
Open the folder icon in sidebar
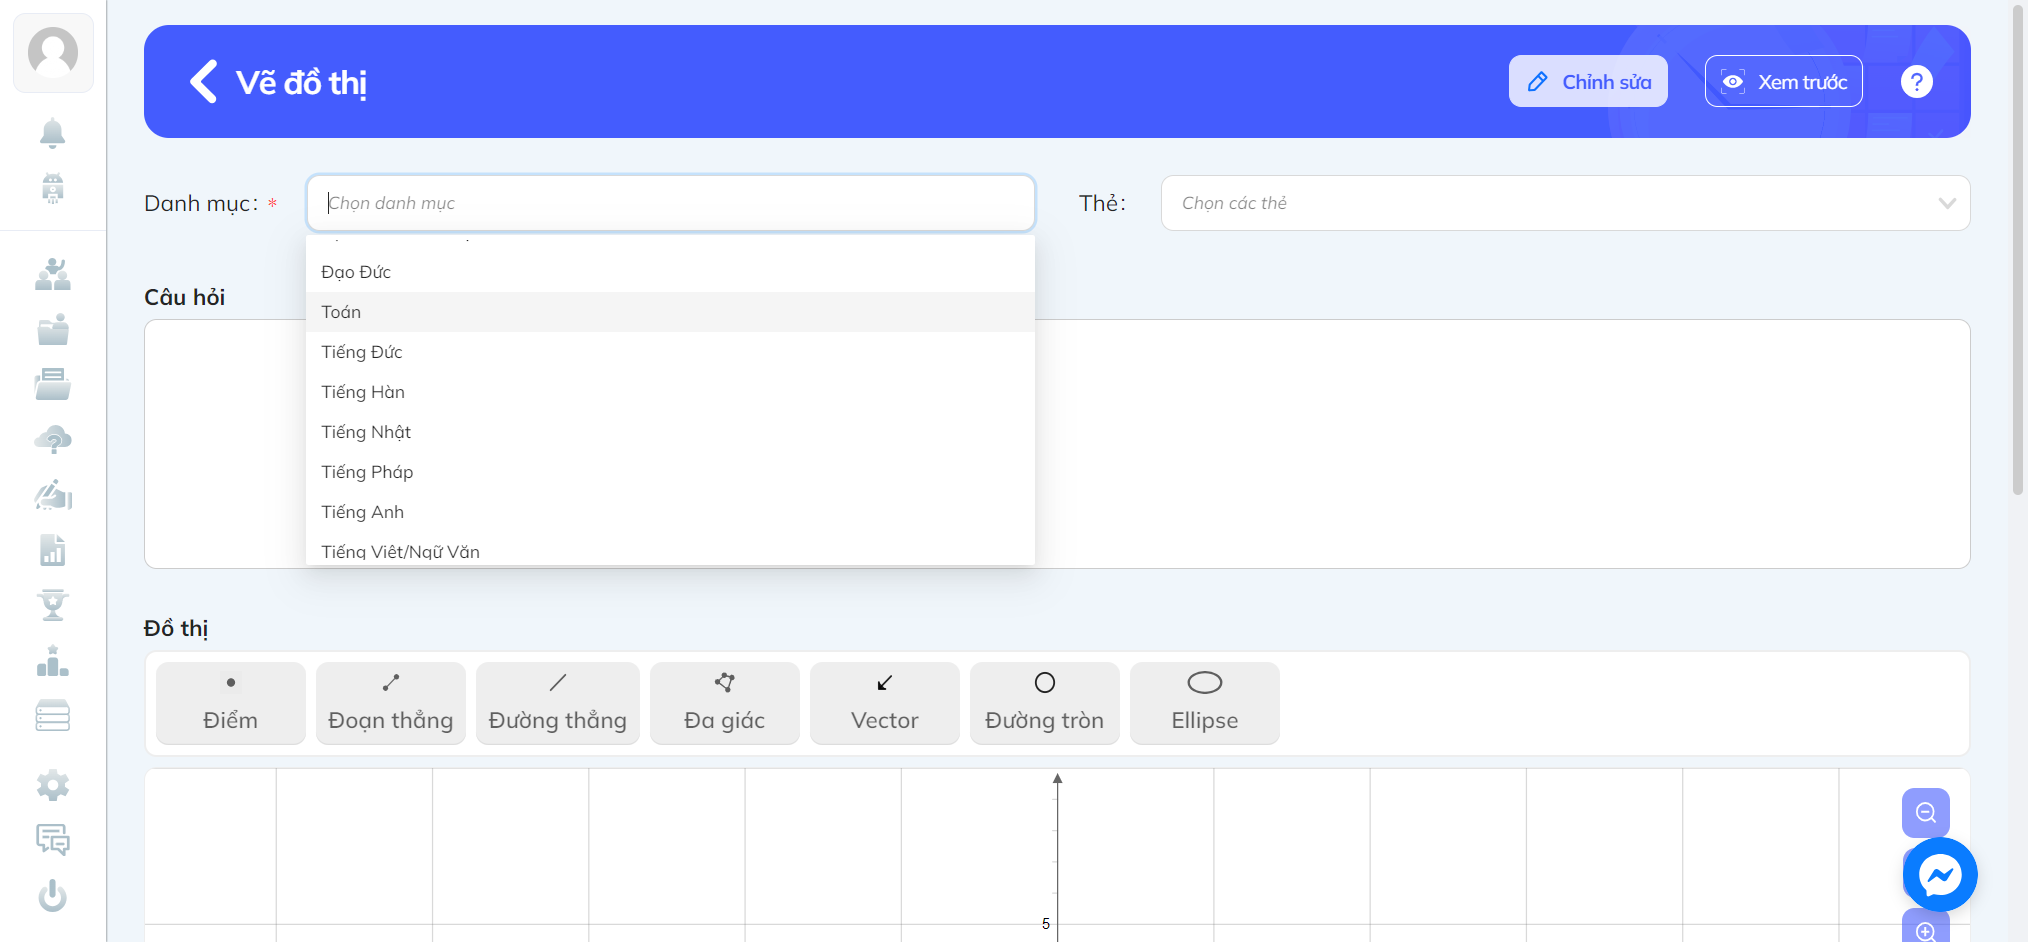point(53,329)
